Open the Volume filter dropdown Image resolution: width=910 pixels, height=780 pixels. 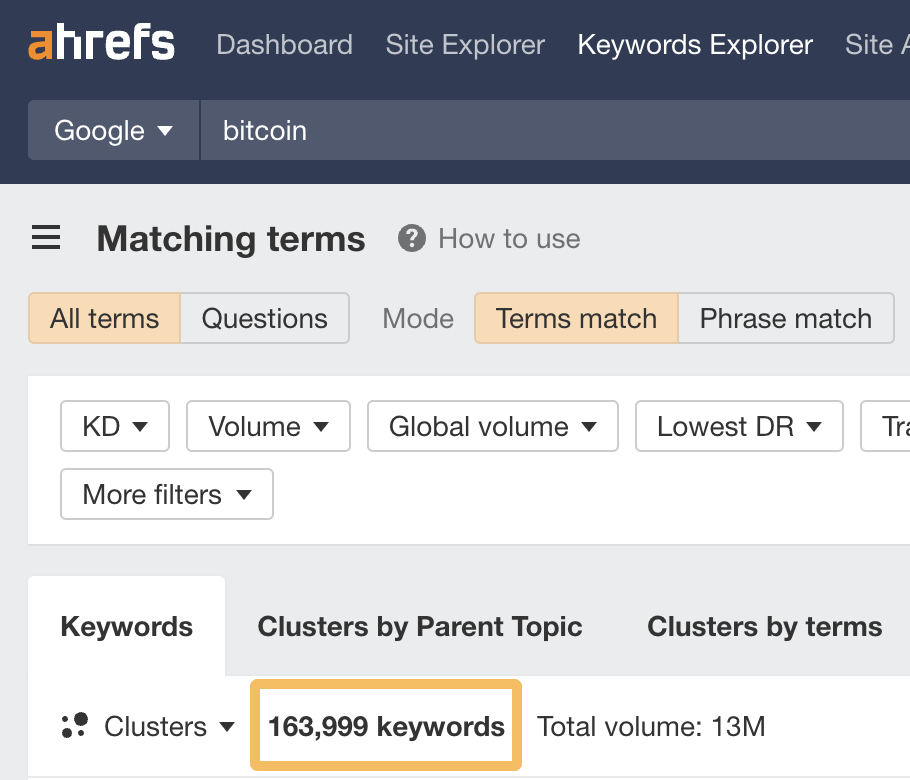click(268, 427)
